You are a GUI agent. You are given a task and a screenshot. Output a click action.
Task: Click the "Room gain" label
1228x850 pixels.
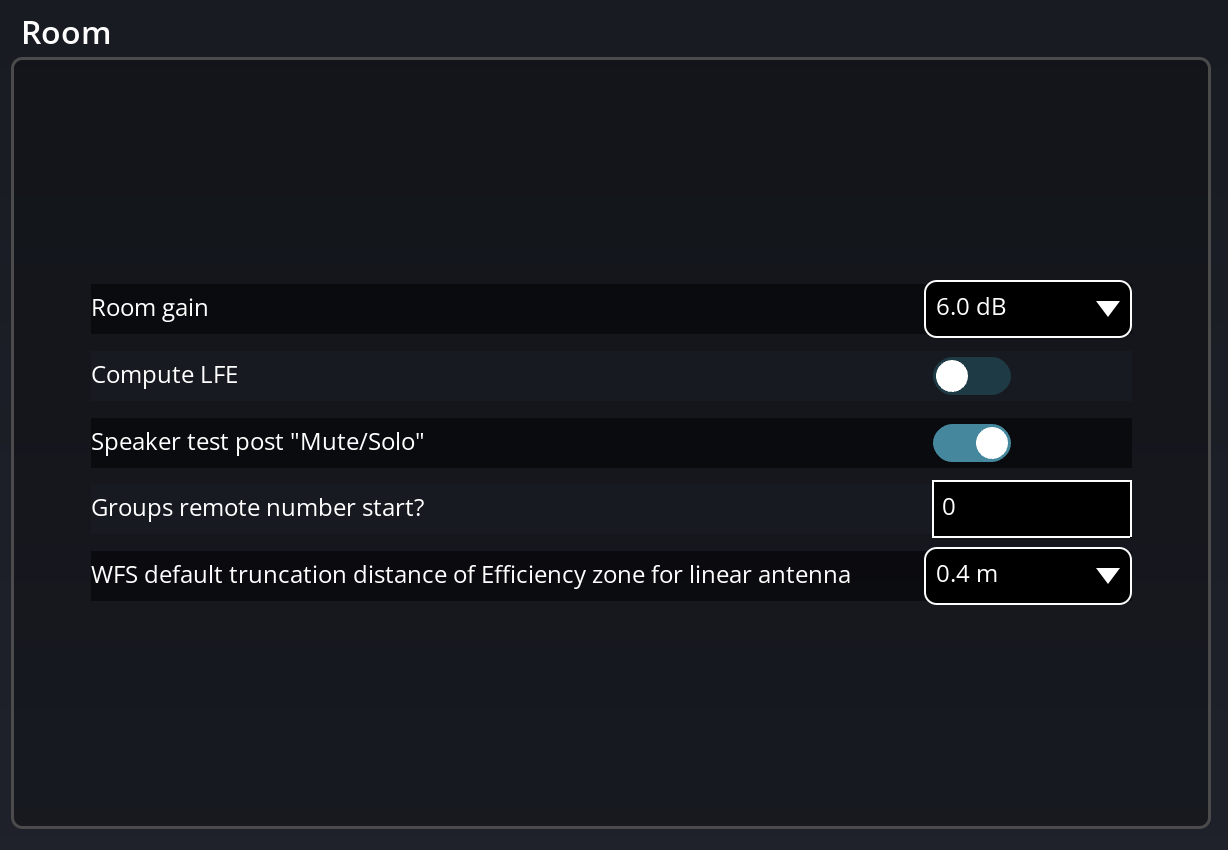click(x=150, y=308)
